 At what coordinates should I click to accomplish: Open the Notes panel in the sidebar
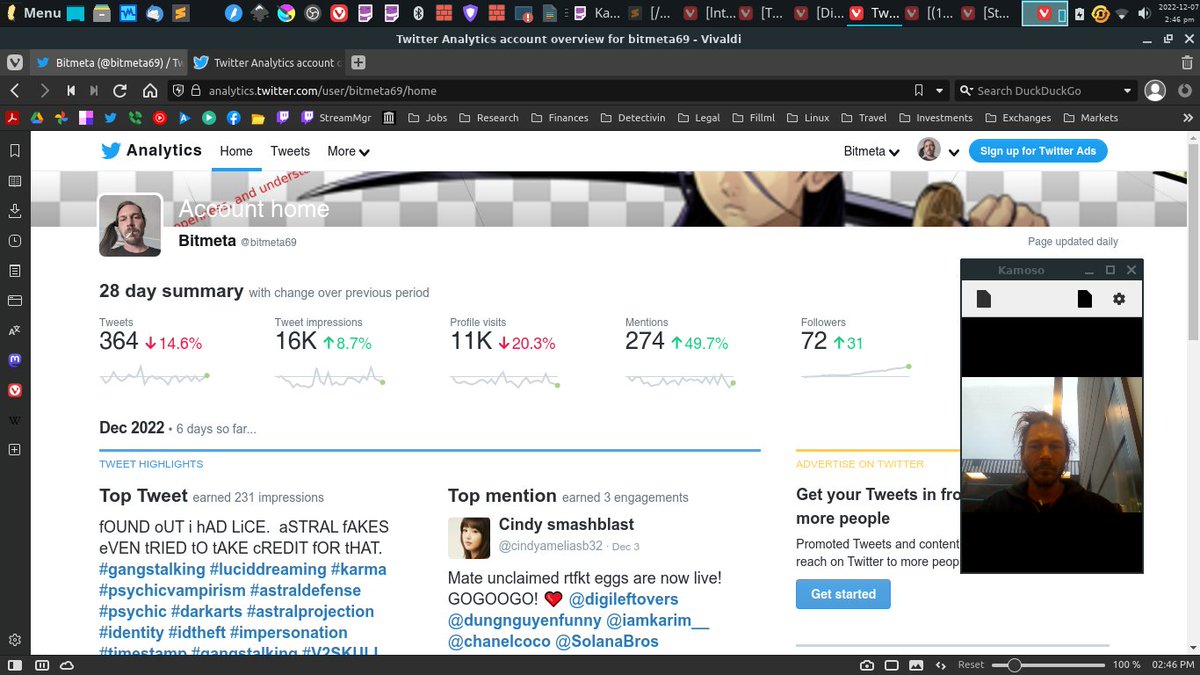tap(15, 271)
